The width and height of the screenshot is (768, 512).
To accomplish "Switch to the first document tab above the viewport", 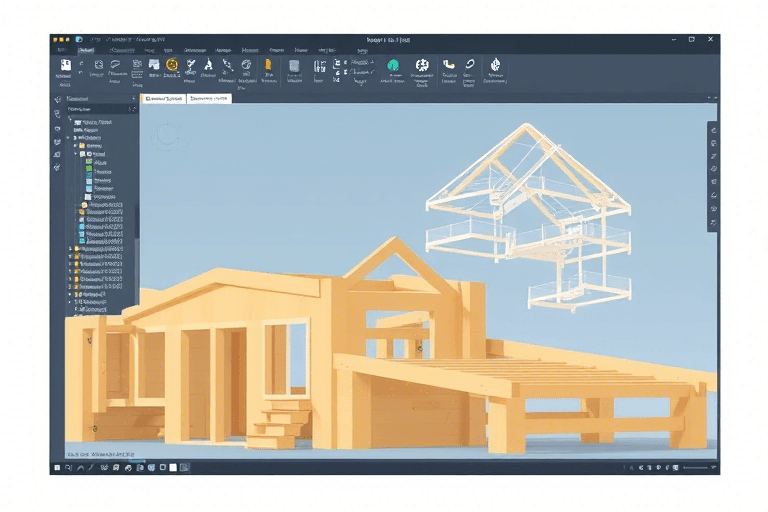I will (164, 99).
